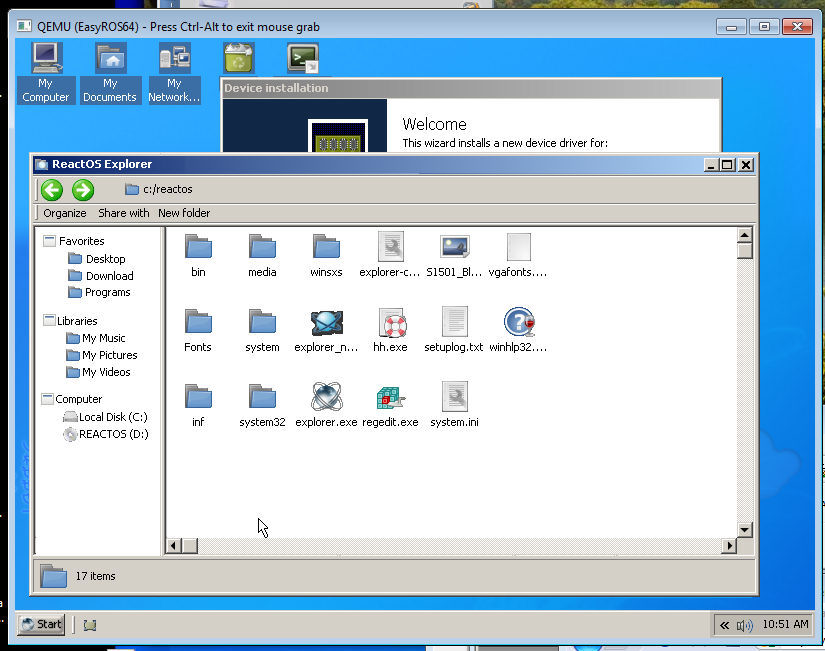Open the Organize menu

coord(65,213)
